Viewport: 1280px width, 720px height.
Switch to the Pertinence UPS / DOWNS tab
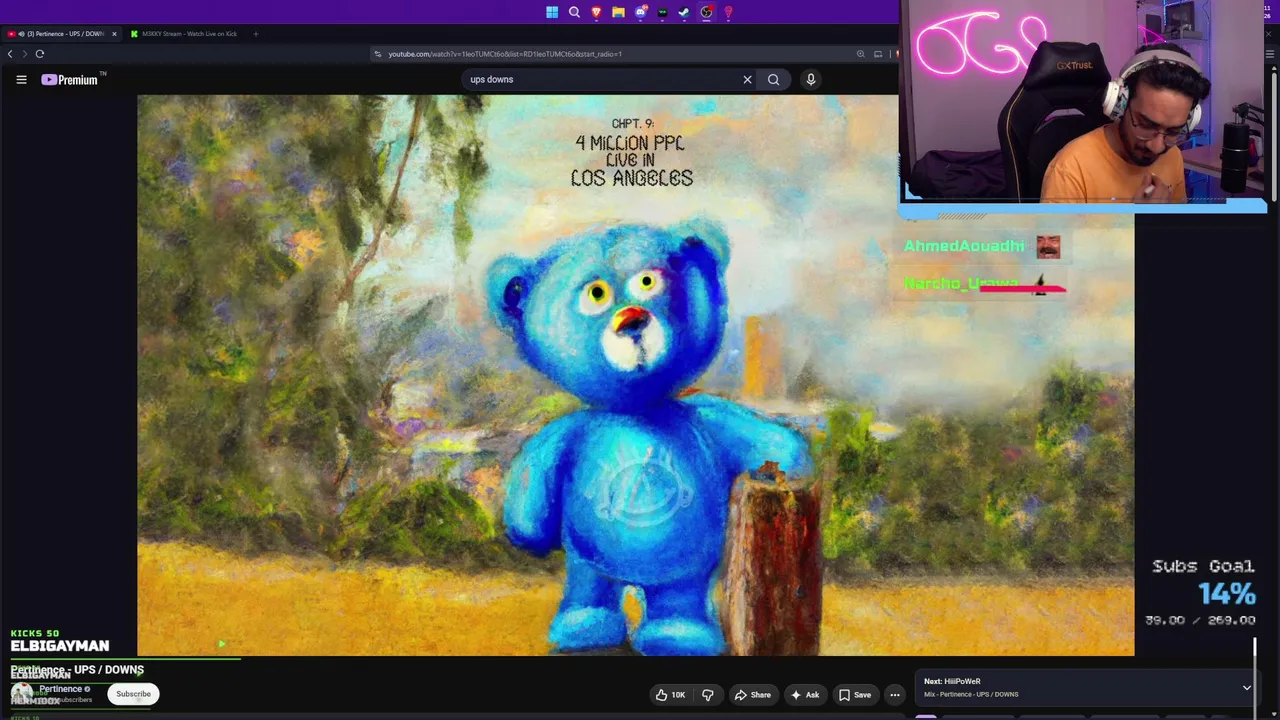coord(62,34)
